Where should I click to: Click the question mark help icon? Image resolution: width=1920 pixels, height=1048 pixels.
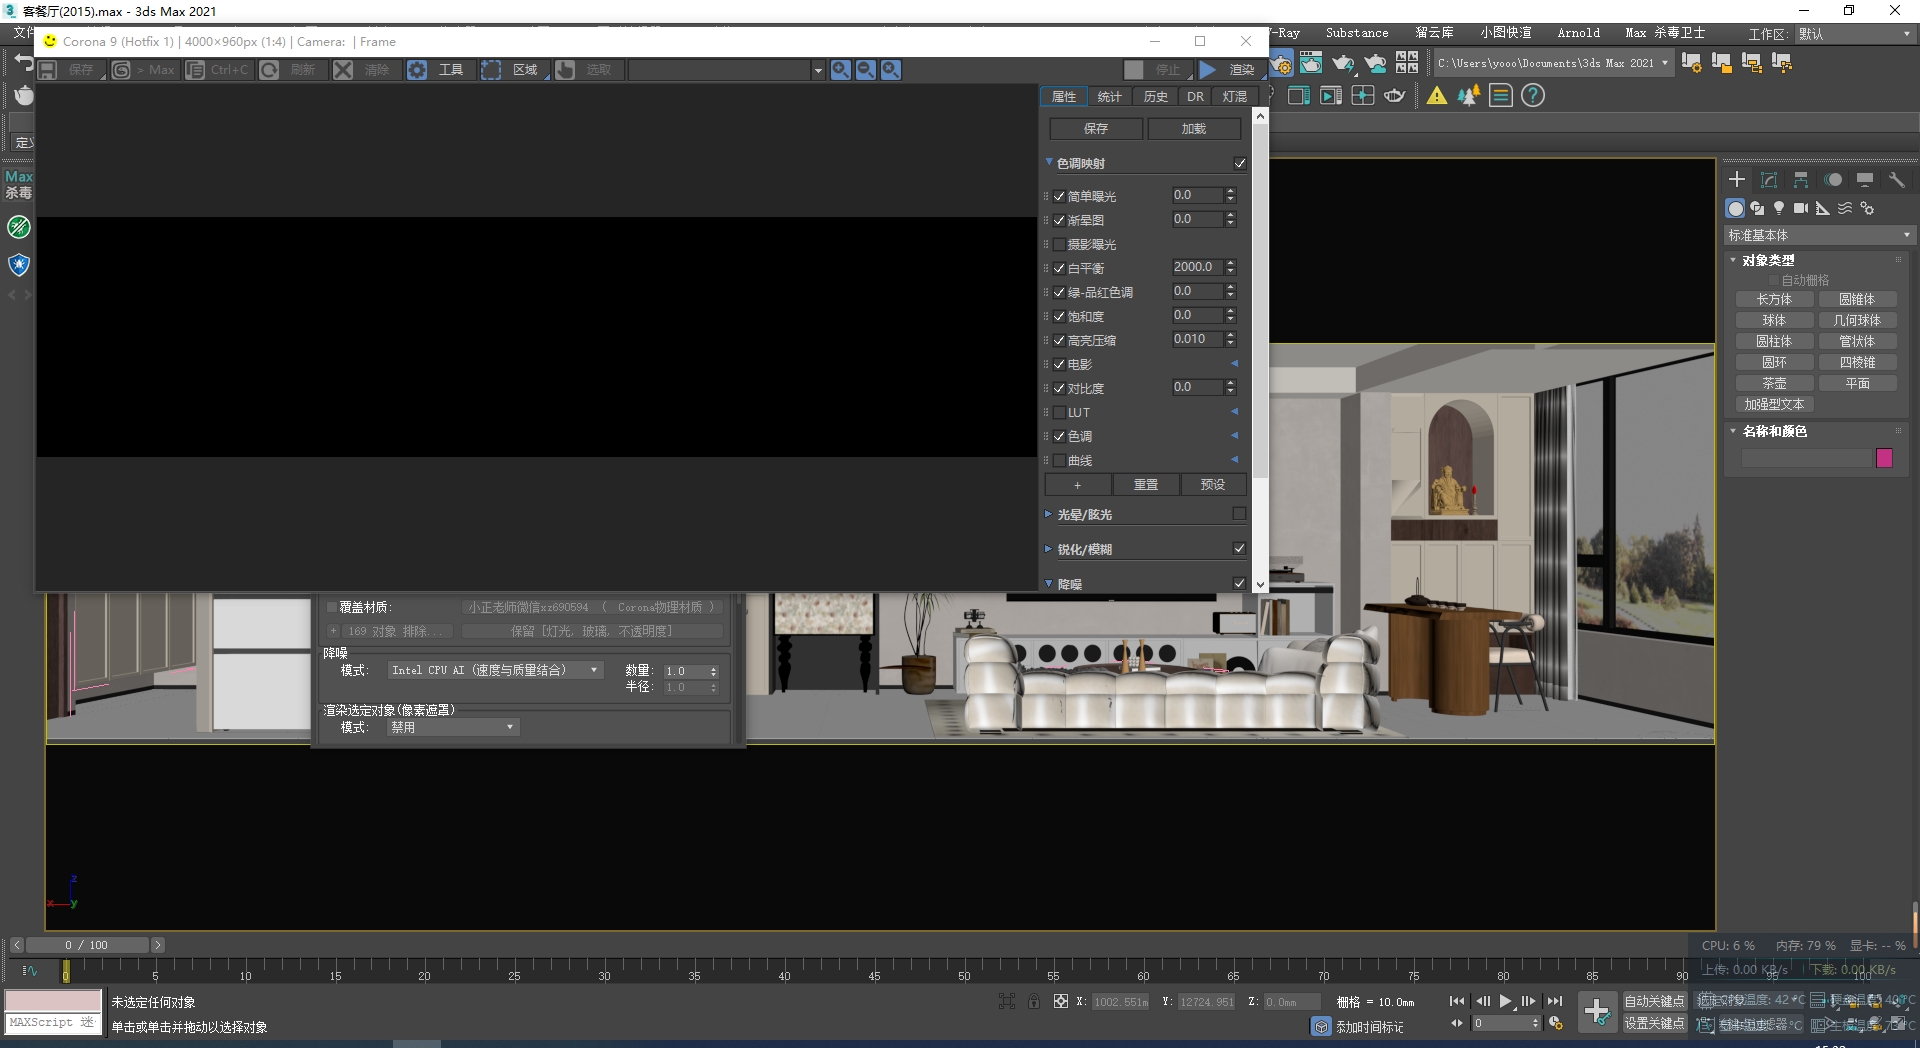[1533, 96]
